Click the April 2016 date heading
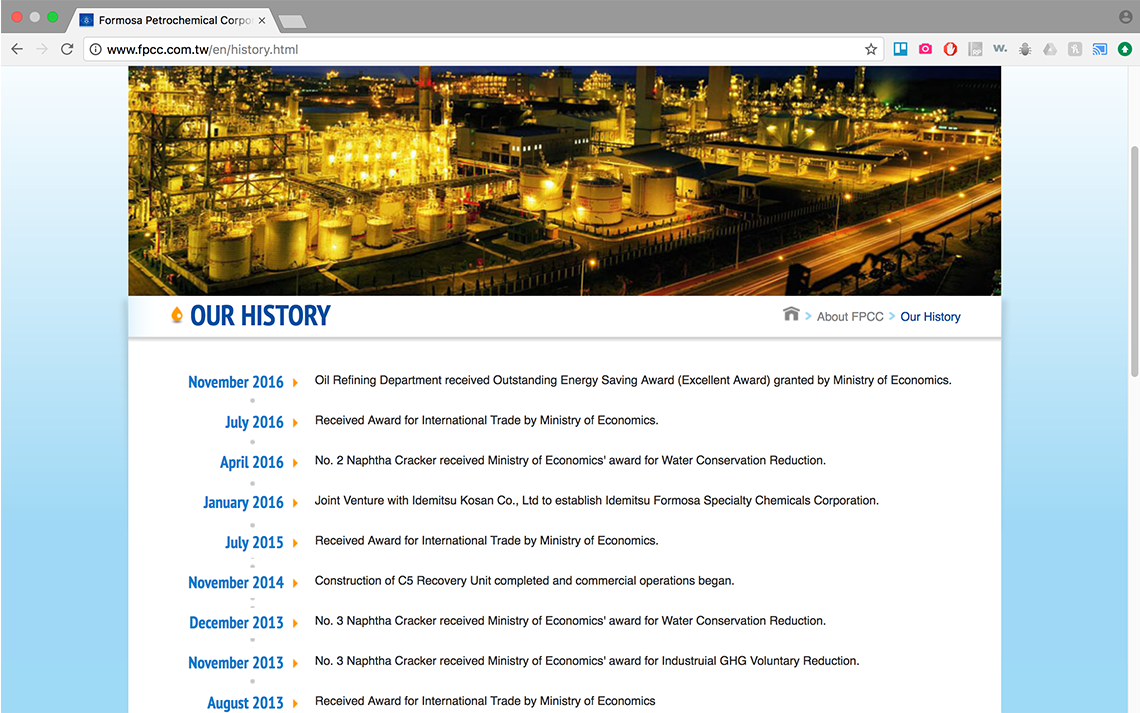This screenshot has width=1140, height=713. pos(252,462)
